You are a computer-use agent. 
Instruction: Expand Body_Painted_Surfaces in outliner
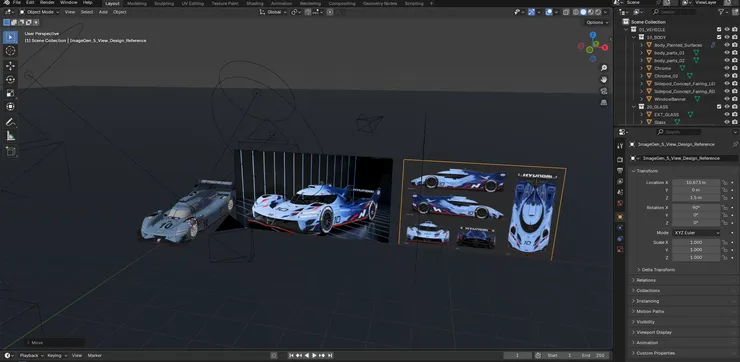tap(641, 45)
